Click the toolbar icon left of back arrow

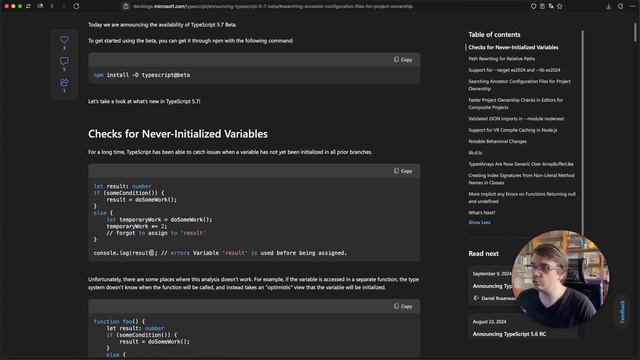[x=40, y=6]
